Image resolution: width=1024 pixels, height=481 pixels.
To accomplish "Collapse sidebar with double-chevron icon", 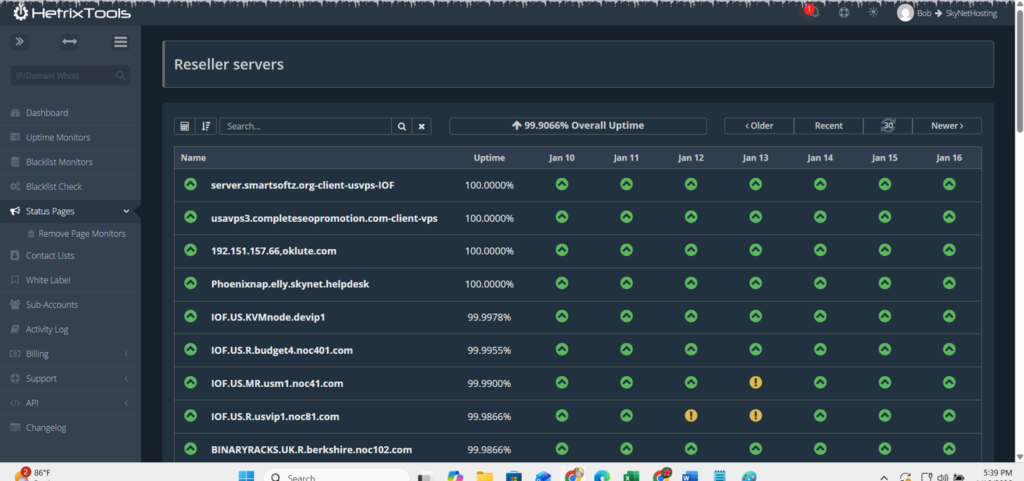I will (20, 42).
